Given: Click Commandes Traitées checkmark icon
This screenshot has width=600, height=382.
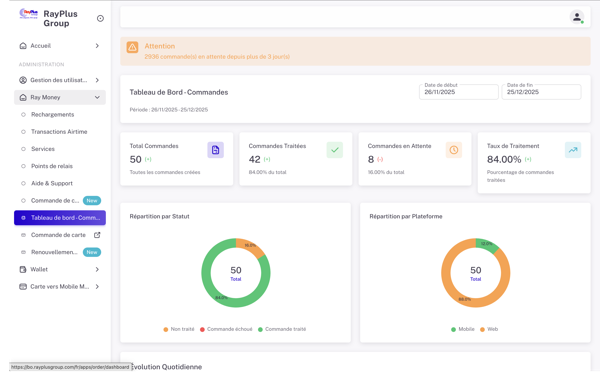Looking at the screenshot, I should 335,150.
